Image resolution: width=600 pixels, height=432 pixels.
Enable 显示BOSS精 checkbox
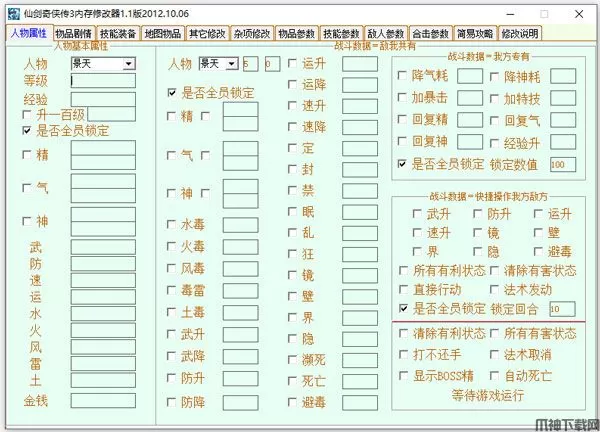tap(403, 375)
